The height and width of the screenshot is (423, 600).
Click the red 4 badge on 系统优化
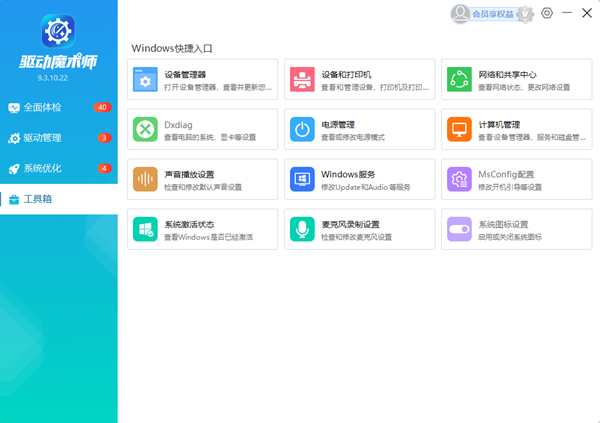[104, 168]
